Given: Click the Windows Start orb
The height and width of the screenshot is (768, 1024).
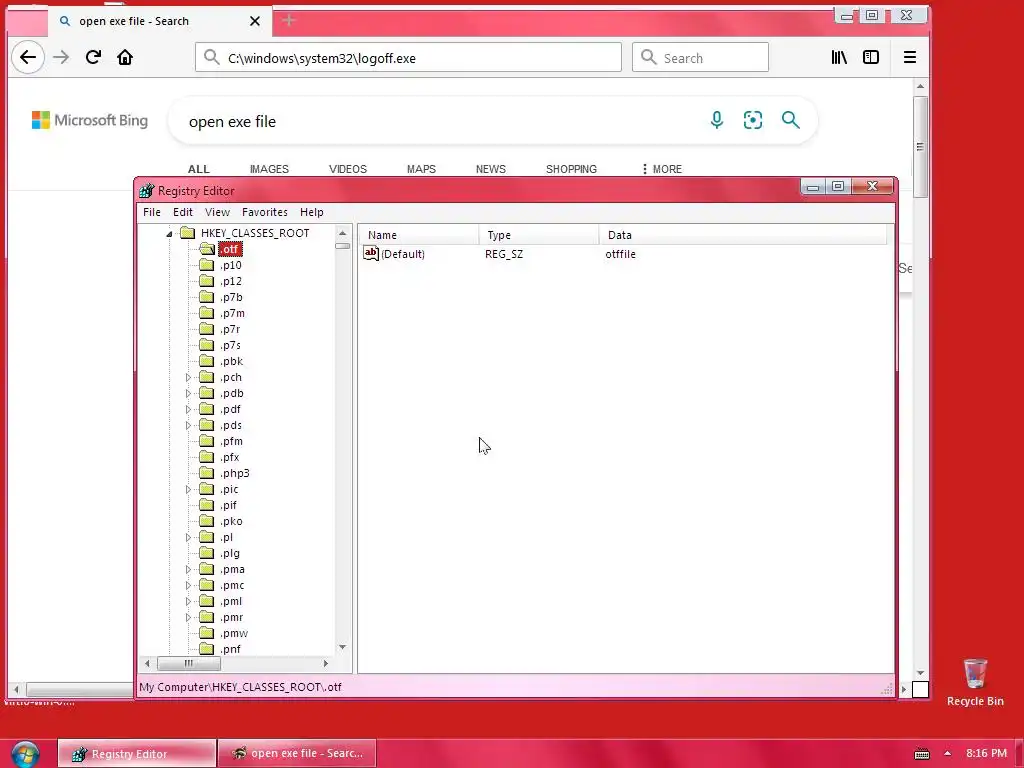Looking at the screenshot, I should point(25,754).
